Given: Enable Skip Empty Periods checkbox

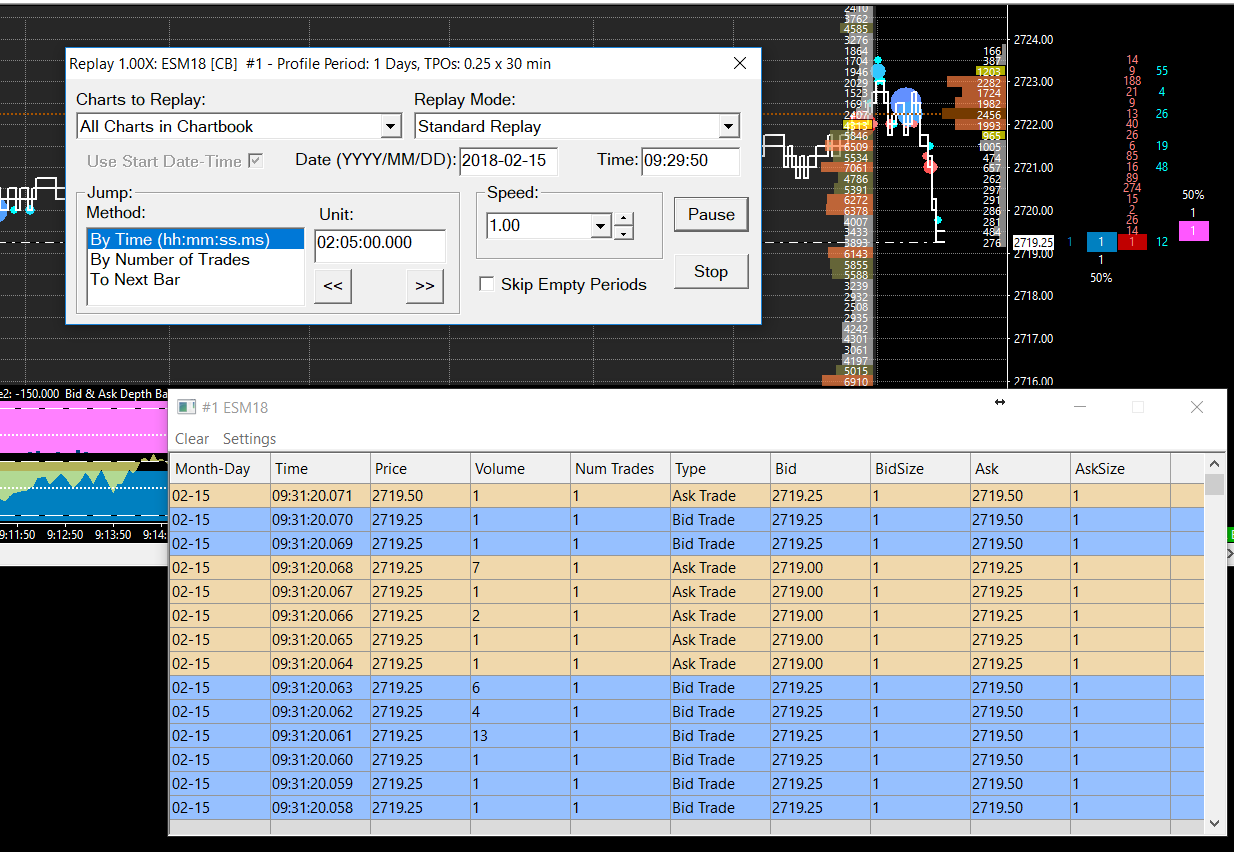Looking at the screenshot, I should coord(487,285).
